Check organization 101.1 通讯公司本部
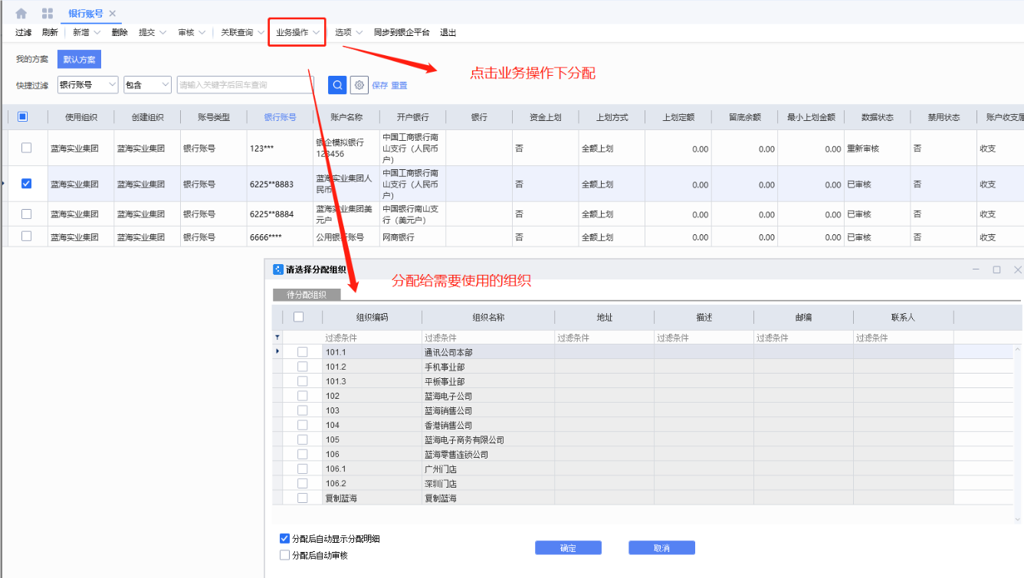 302,352
